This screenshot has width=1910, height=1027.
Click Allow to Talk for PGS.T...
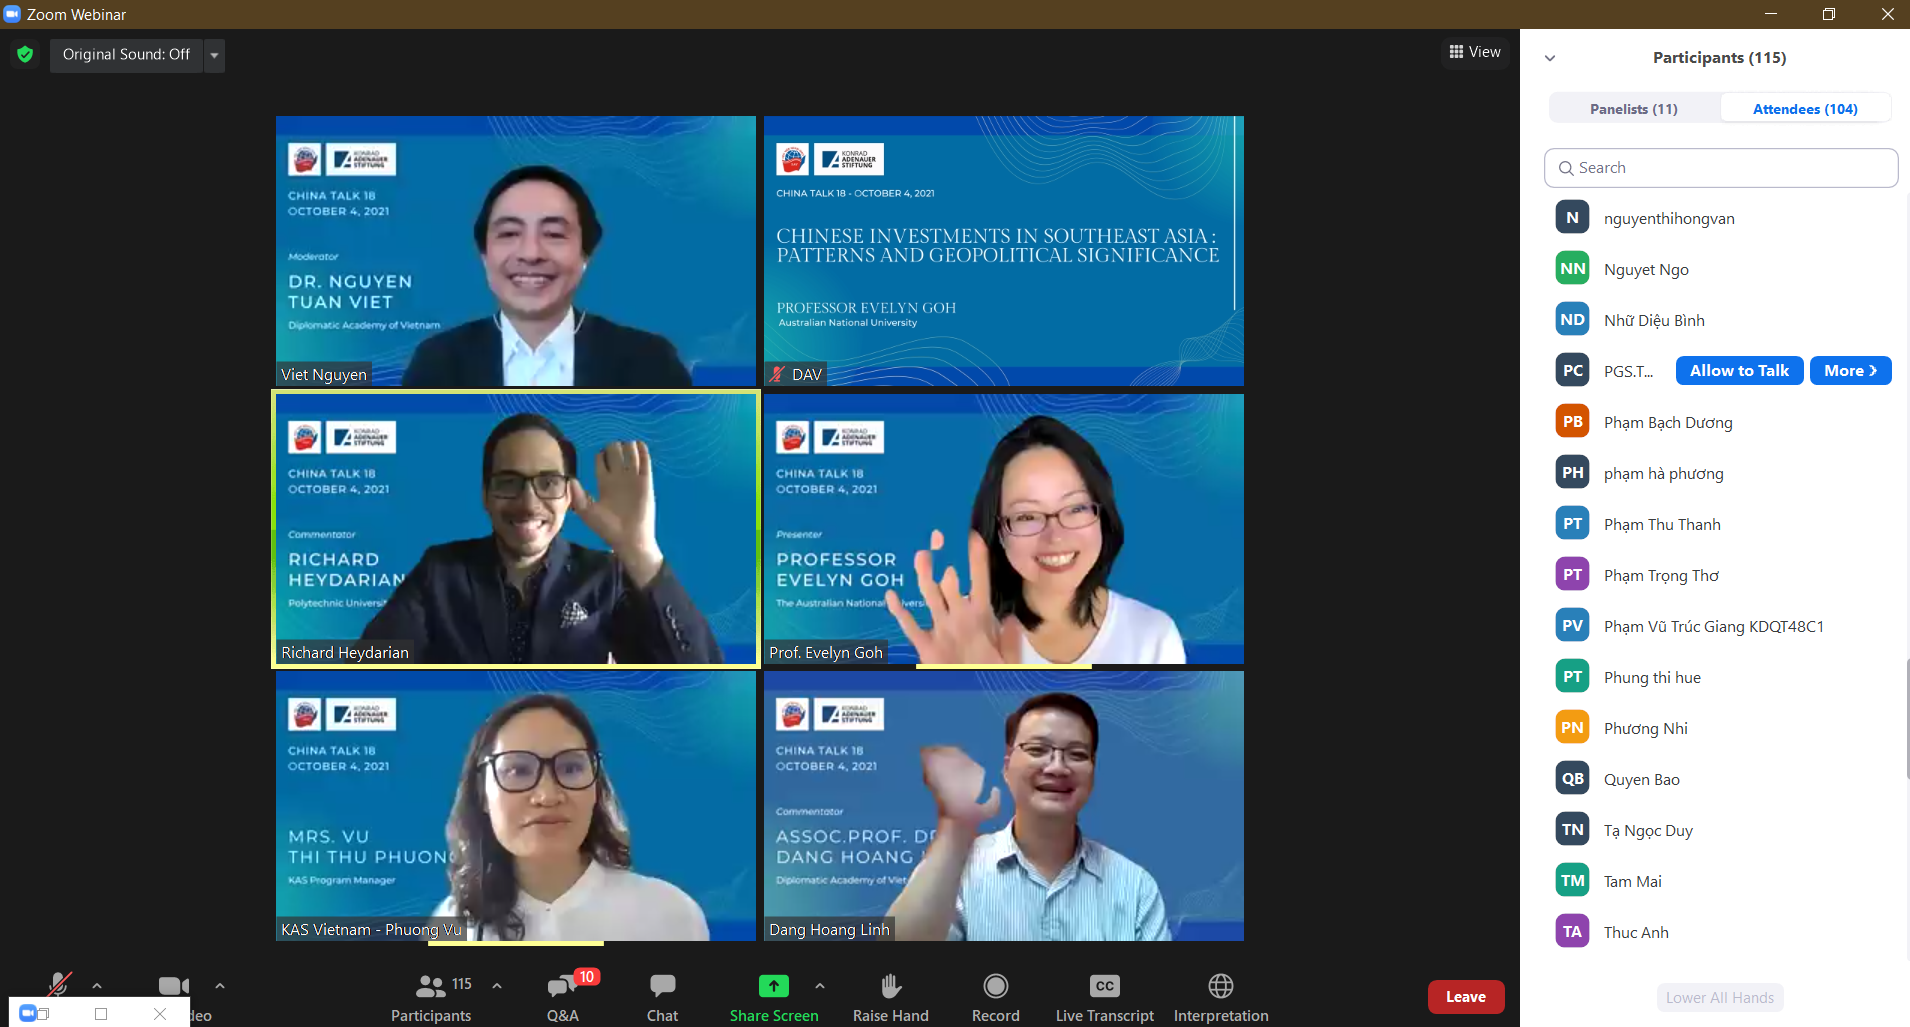tap(1739, 371)
